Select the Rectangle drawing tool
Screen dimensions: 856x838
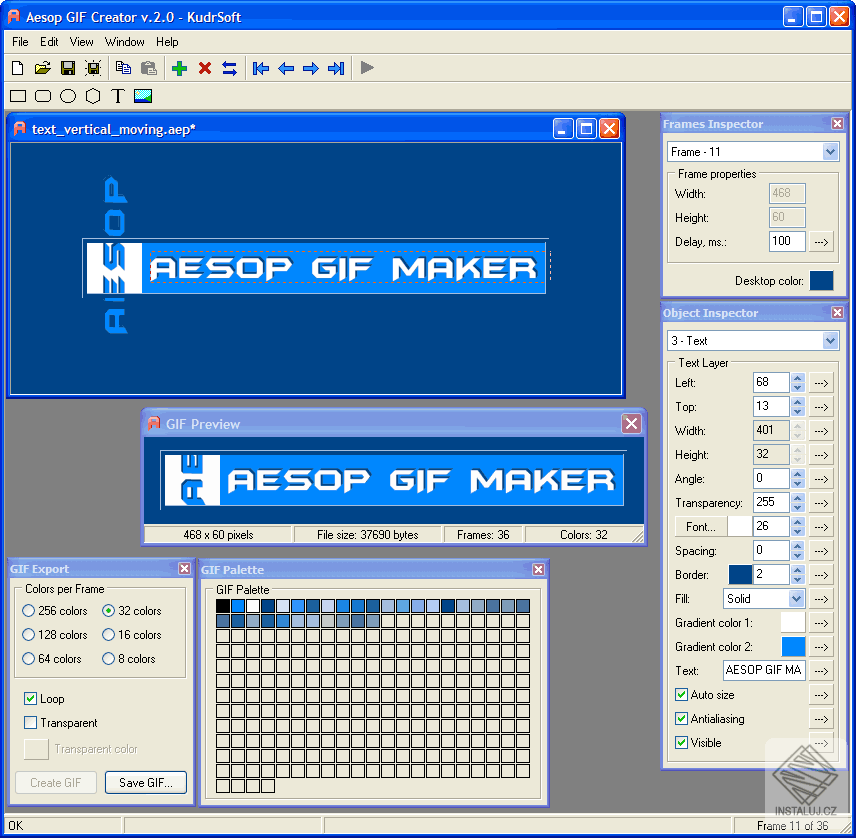pyautogui.click(x=17, y=95)
